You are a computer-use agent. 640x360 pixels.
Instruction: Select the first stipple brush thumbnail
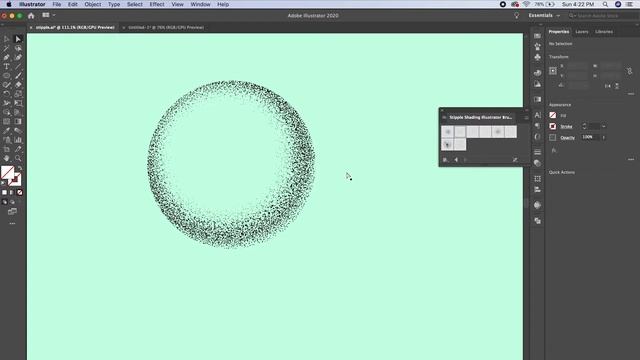point(447,132)
